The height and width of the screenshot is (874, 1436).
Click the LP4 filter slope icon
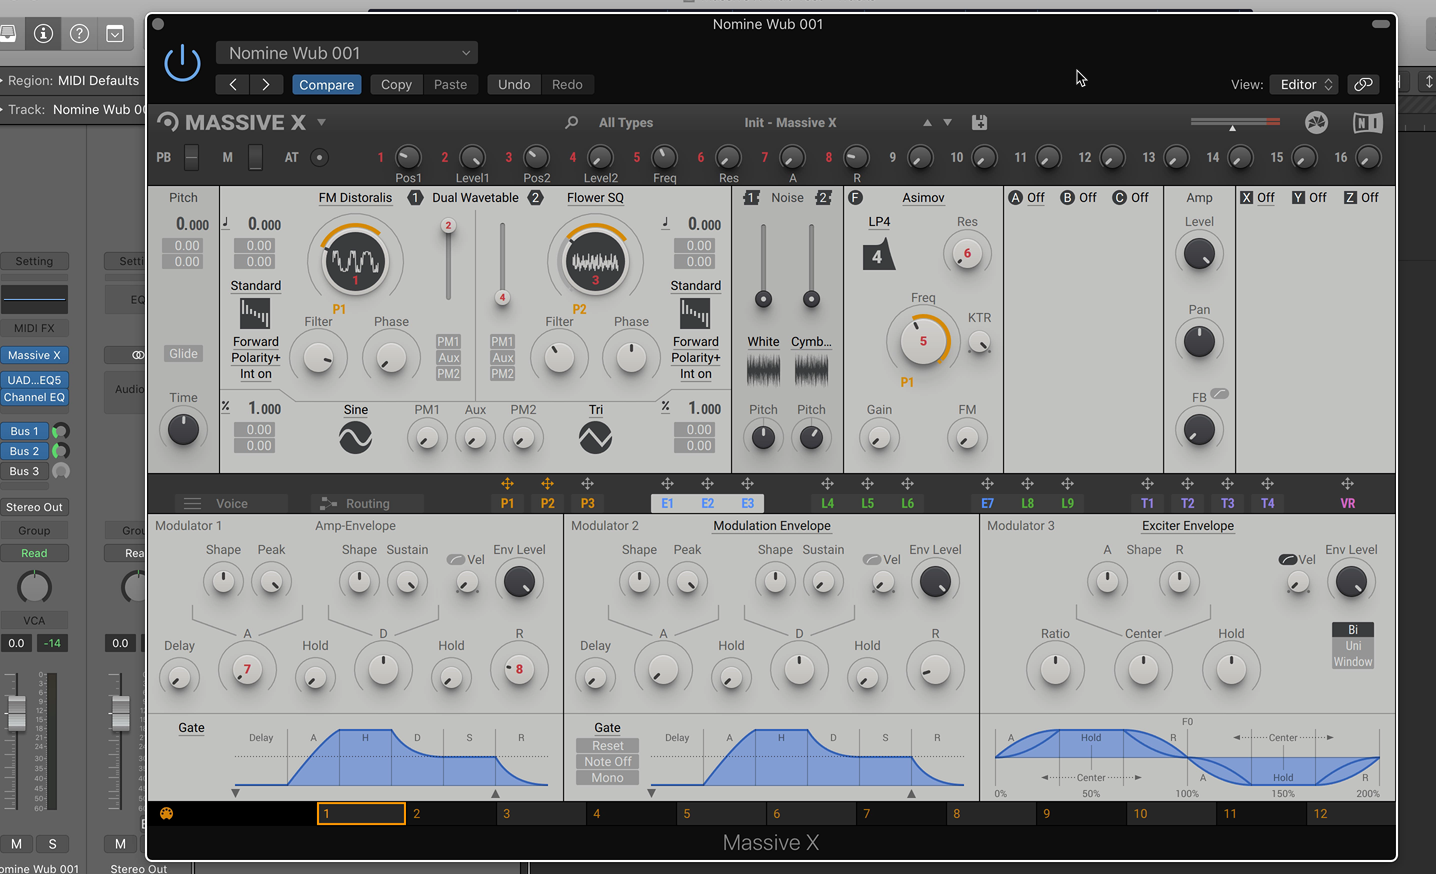878,255
